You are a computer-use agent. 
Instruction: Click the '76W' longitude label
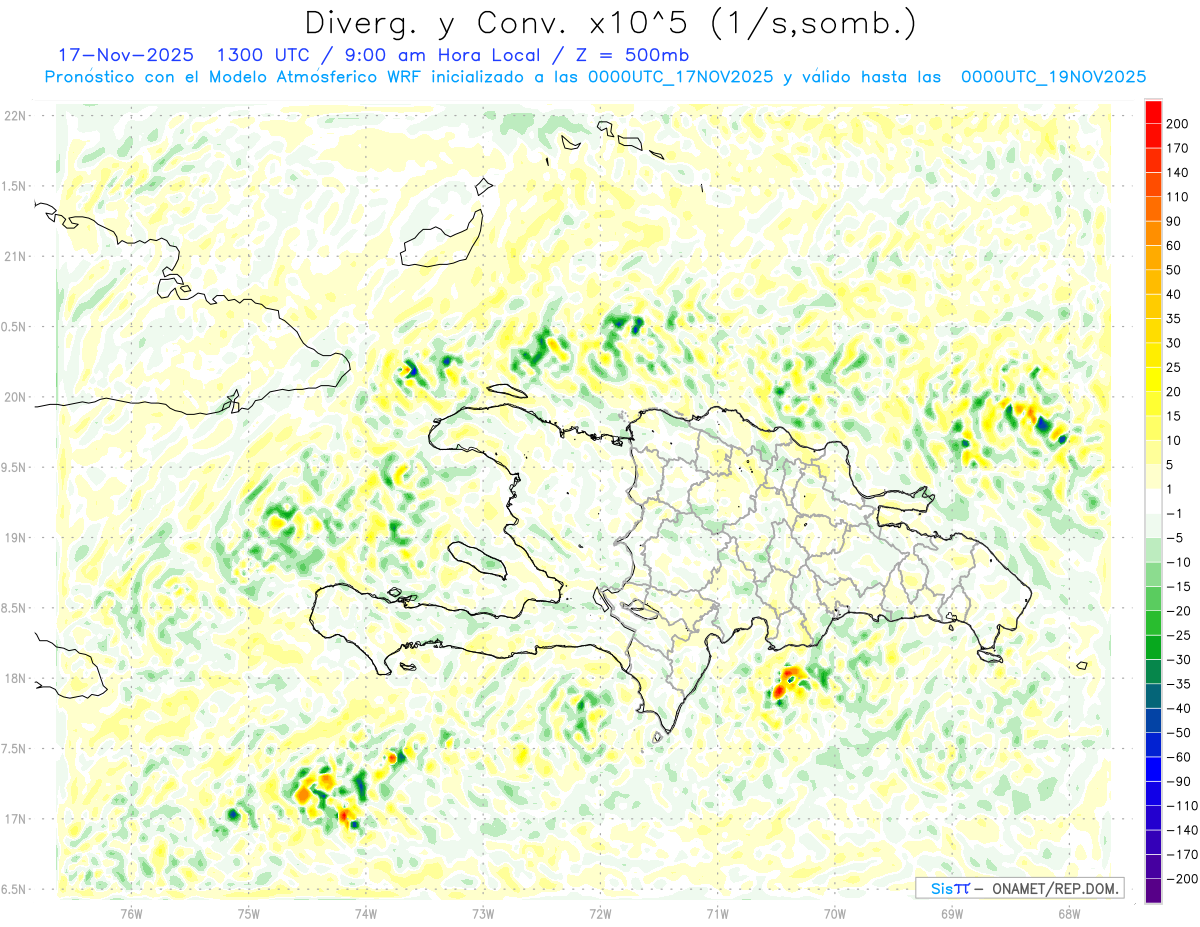131,913
